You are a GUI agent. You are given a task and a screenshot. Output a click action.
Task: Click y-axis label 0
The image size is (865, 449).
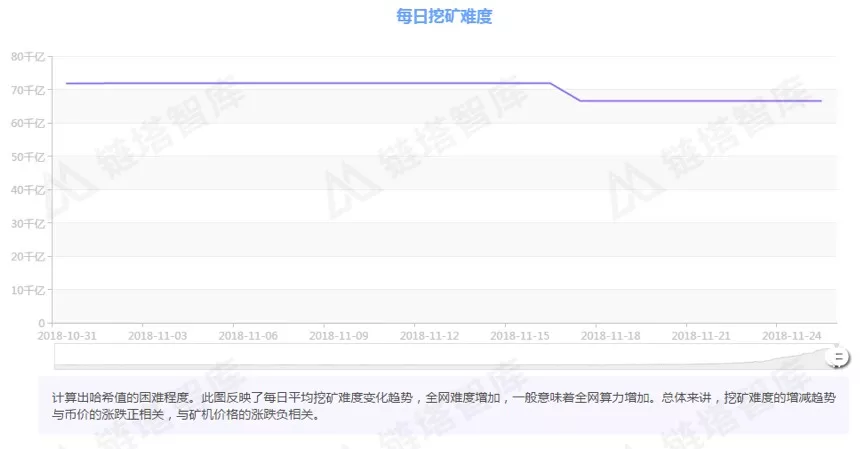pos(41,323)
